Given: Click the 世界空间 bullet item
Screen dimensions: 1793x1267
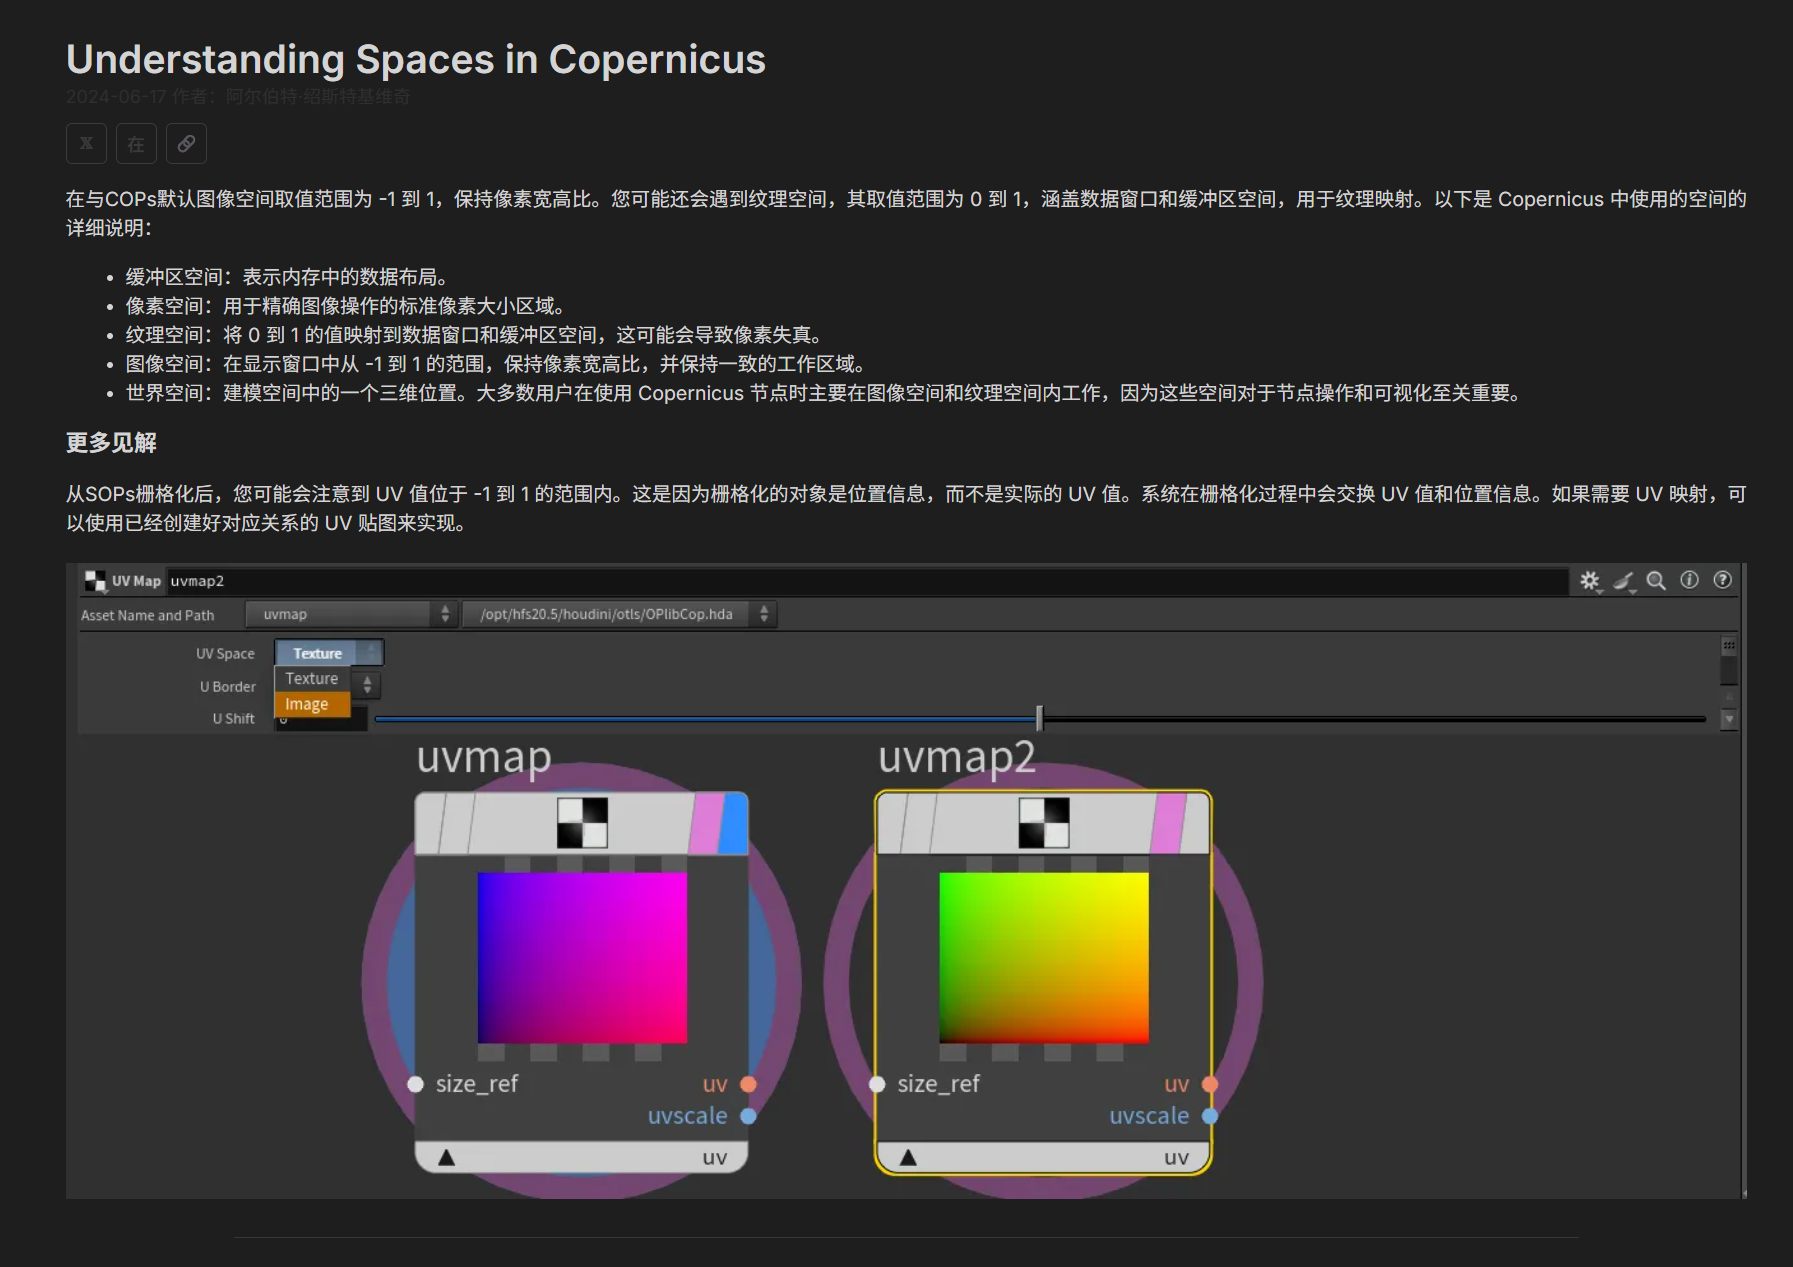Looking at the screenshot, I should (x=823, y=393).
